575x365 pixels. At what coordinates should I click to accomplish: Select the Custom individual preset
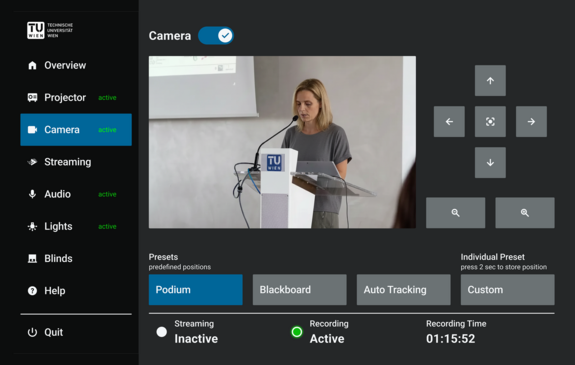pyautogui.click(x=508, y=290)
